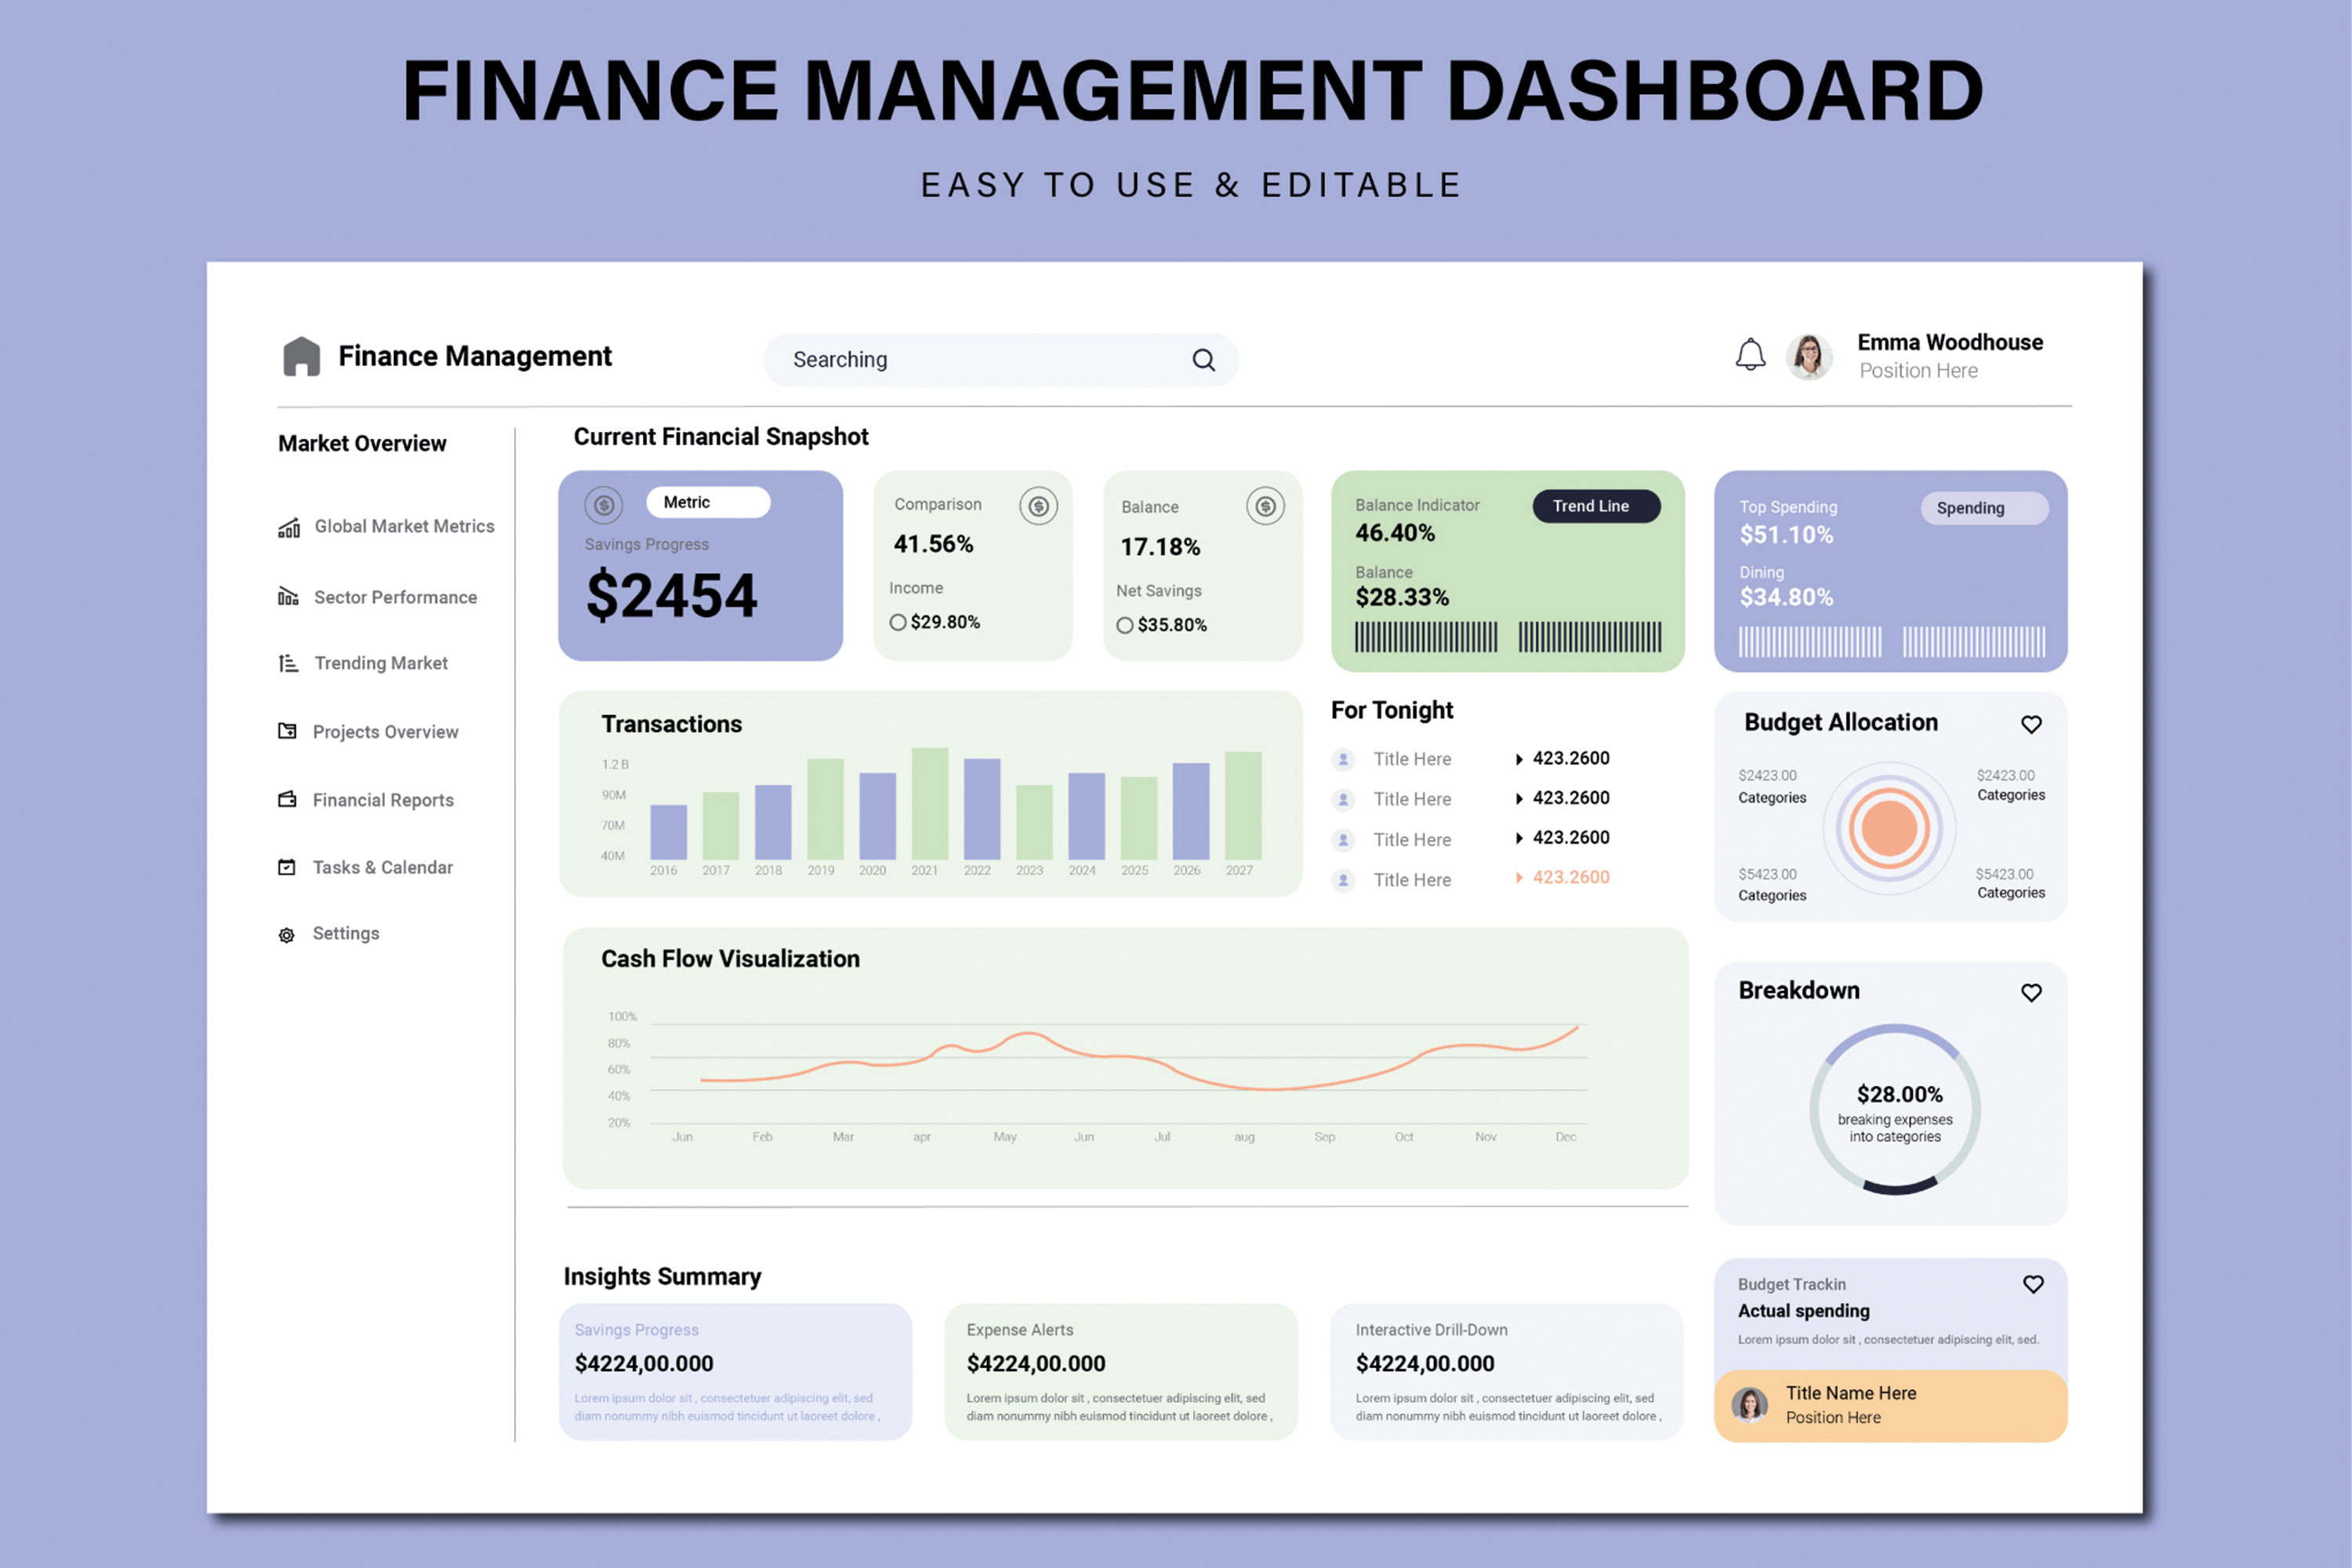Click the dollar icon on the Comparison card

1038,506
